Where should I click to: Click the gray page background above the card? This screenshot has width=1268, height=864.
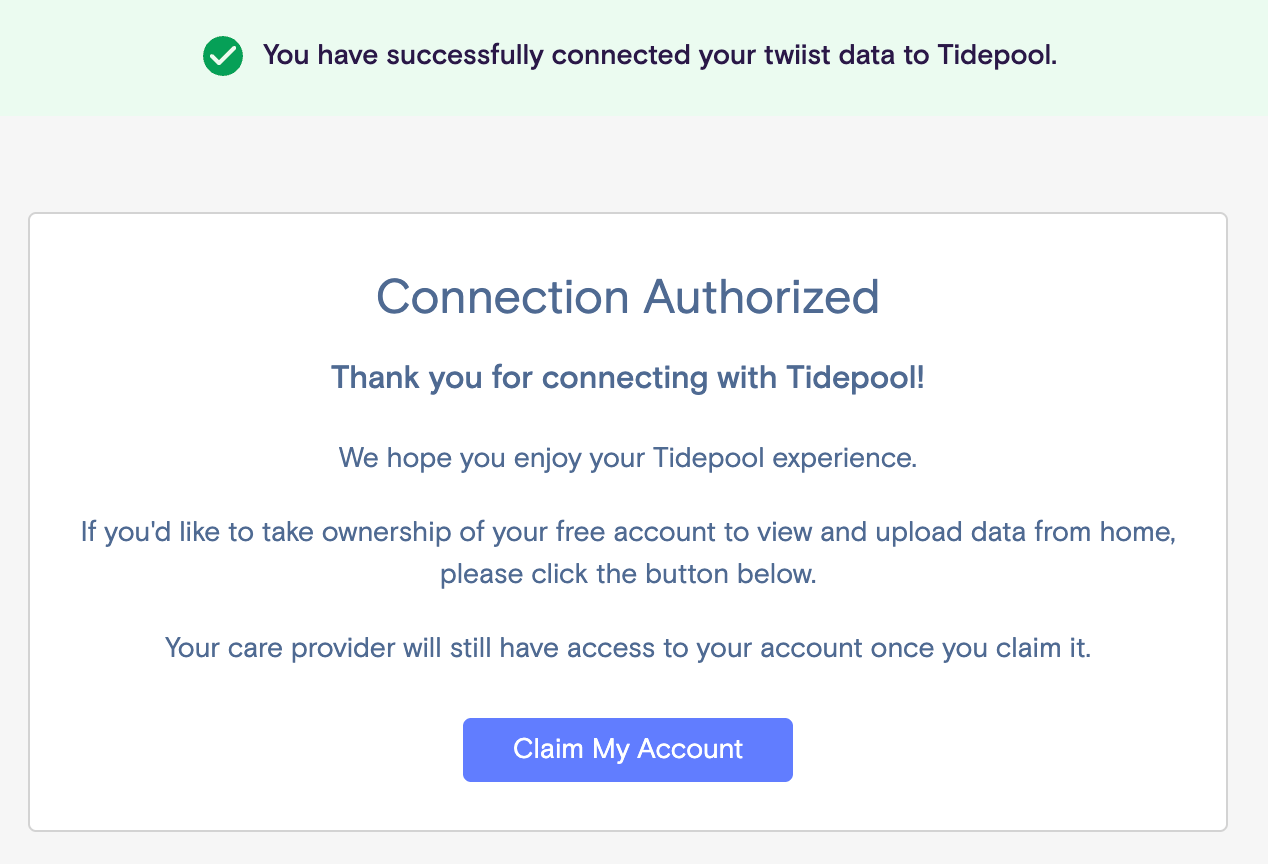[x=628, y=165]
